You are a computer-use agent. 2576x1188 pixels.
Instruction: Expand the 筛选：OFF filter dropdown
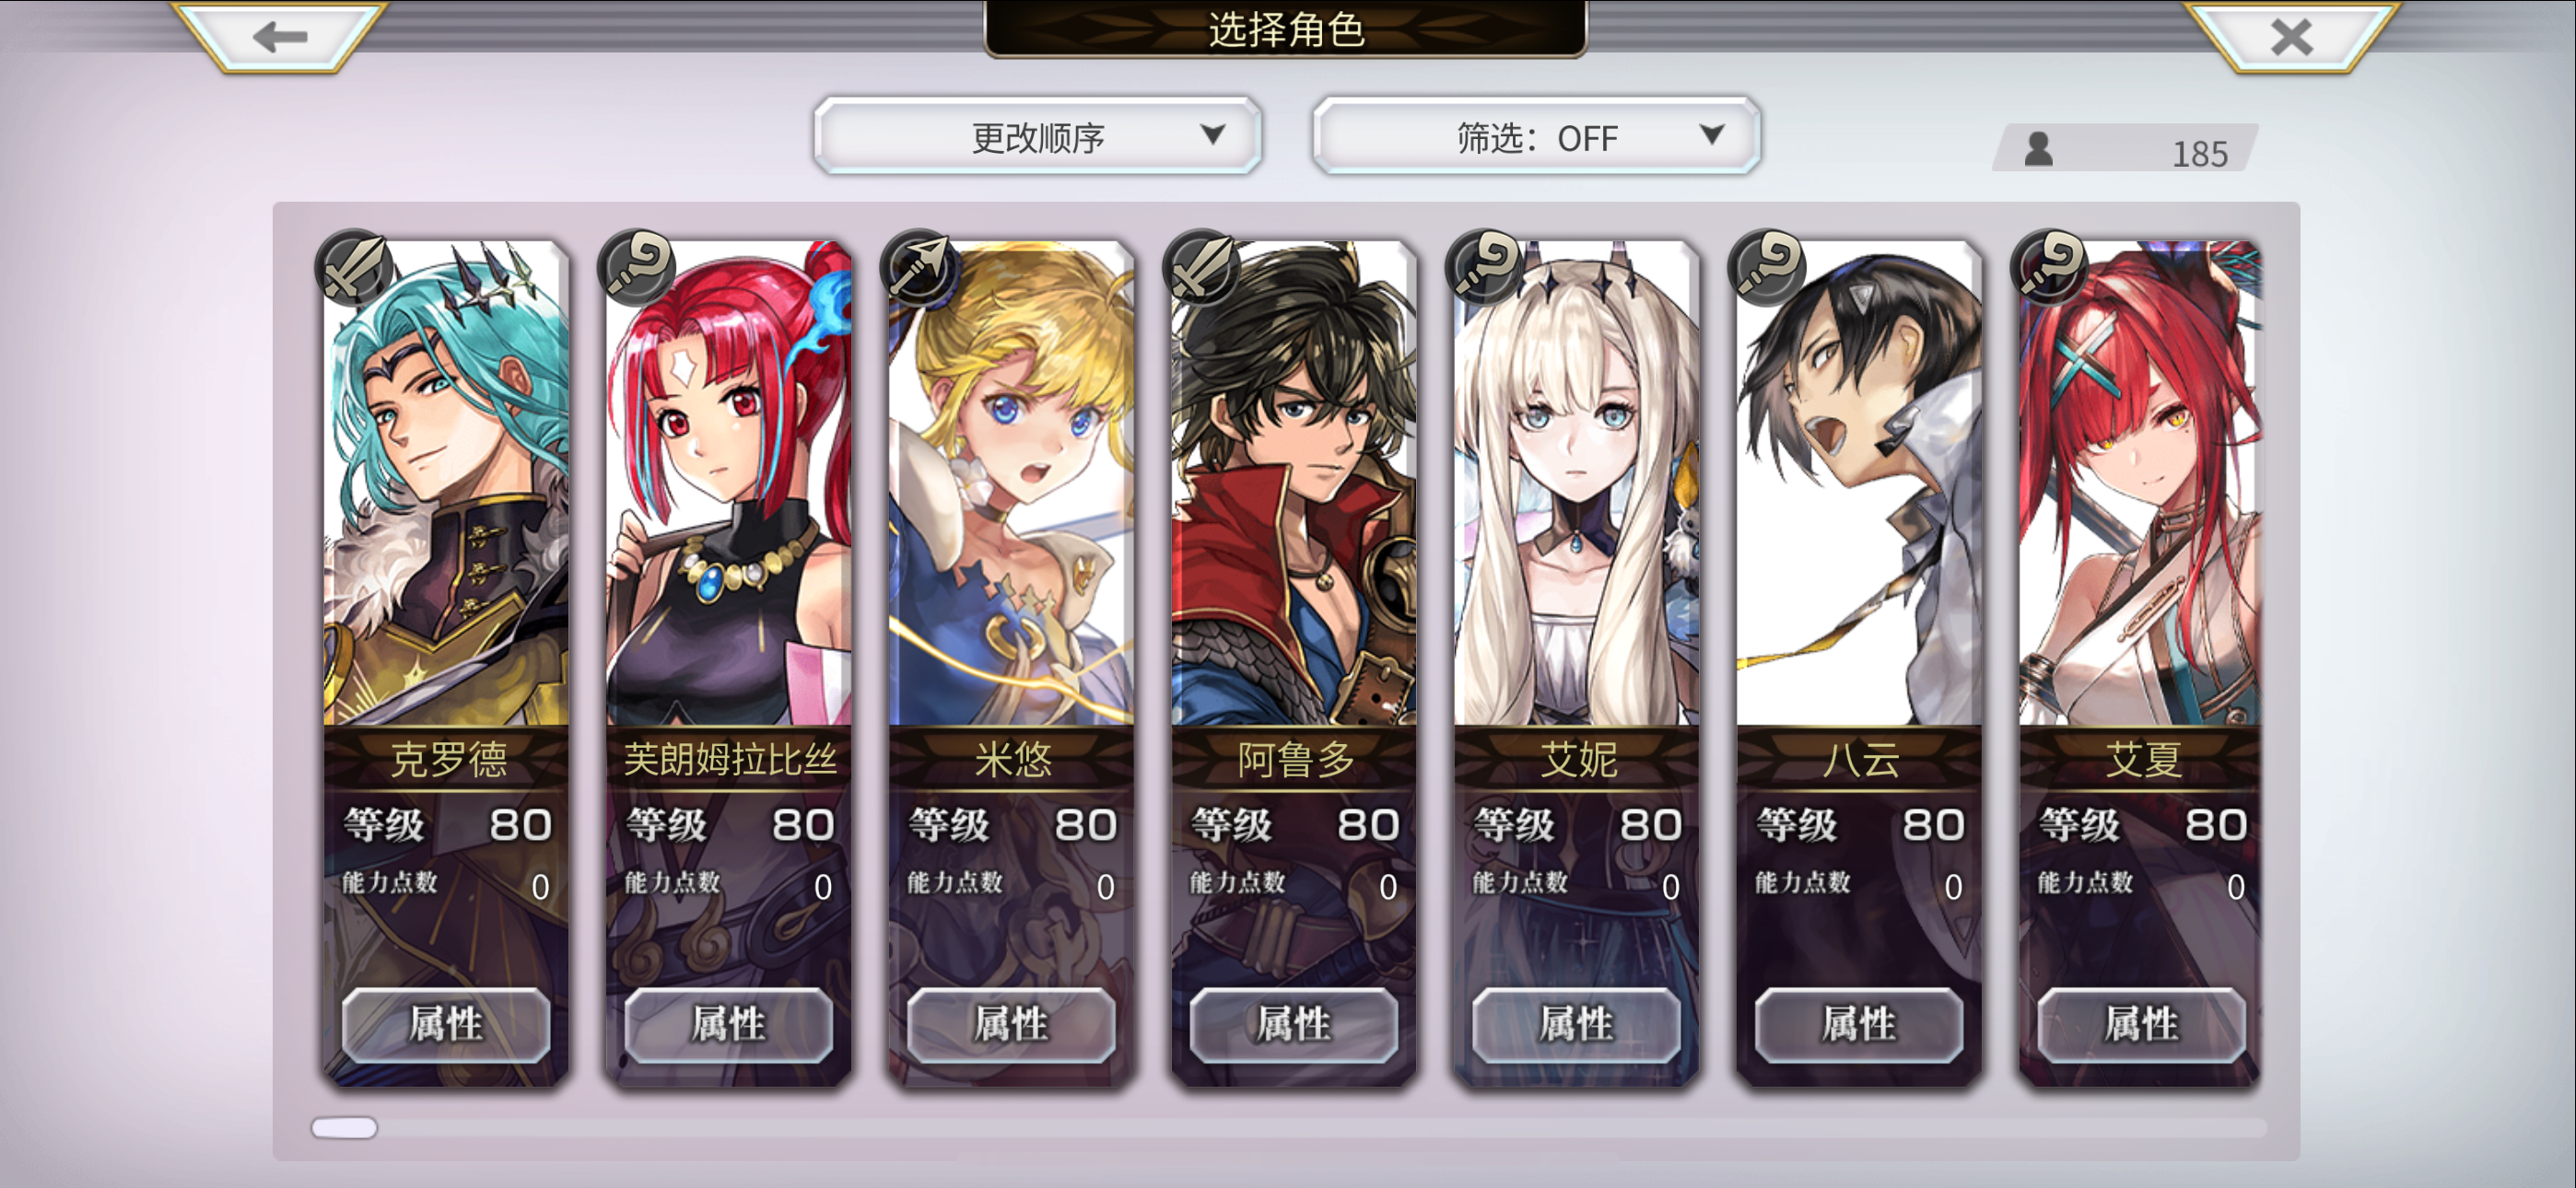tap(1536, 136)
